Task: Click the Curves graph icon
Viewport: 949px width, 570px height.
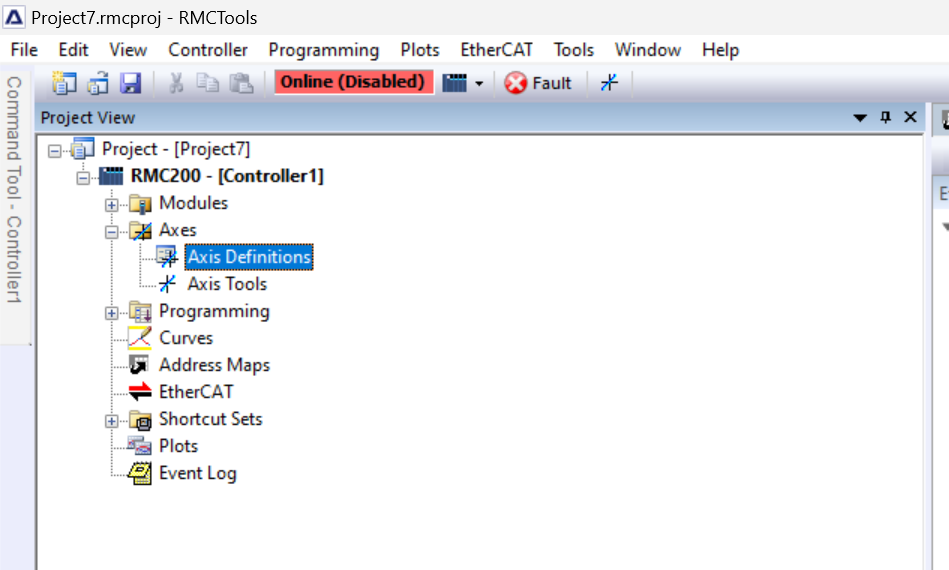Action: [140, 338]
